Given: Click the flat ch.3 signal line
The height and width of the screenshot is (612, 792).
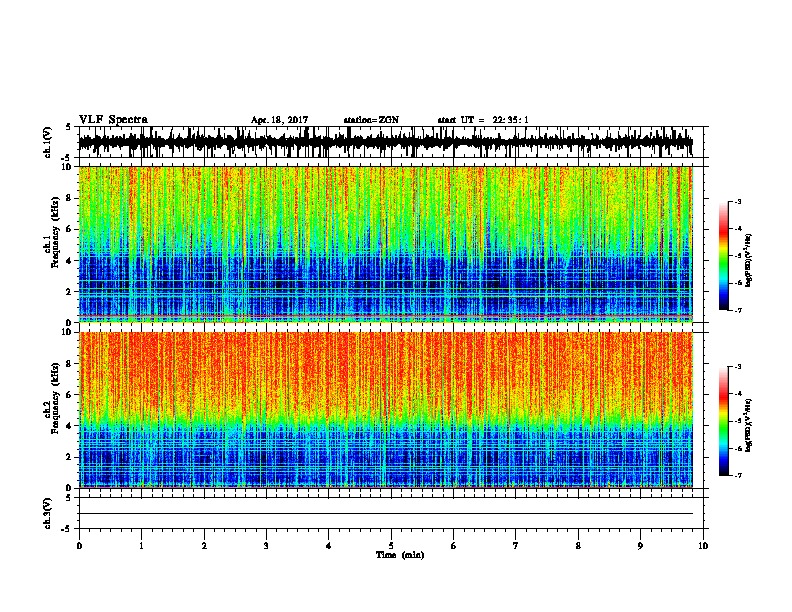Looking at the screenshot, I should (386, 514).
